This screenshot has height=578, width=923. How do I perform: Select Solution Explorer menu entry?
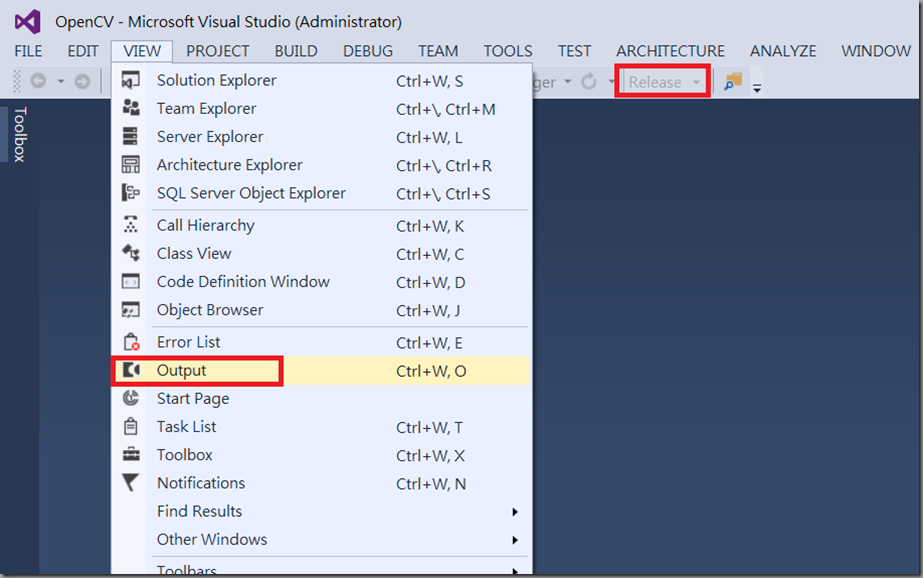[x=321, y=80]
